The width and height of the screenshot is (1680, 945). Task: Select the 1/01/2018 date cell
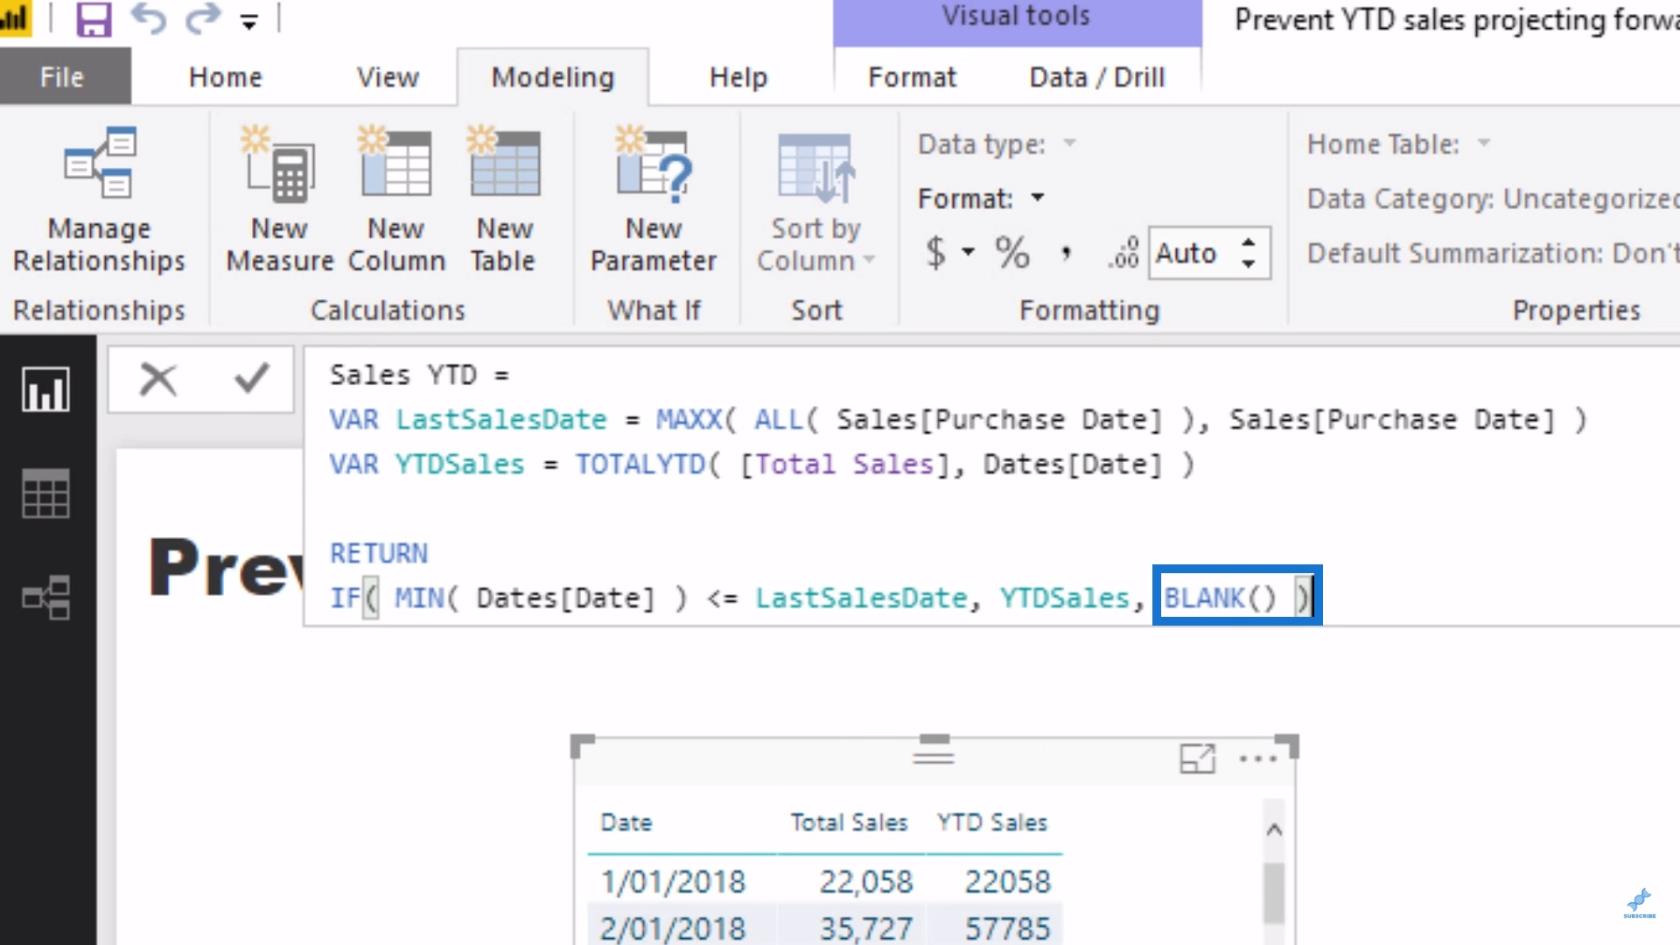pos(673,881)
